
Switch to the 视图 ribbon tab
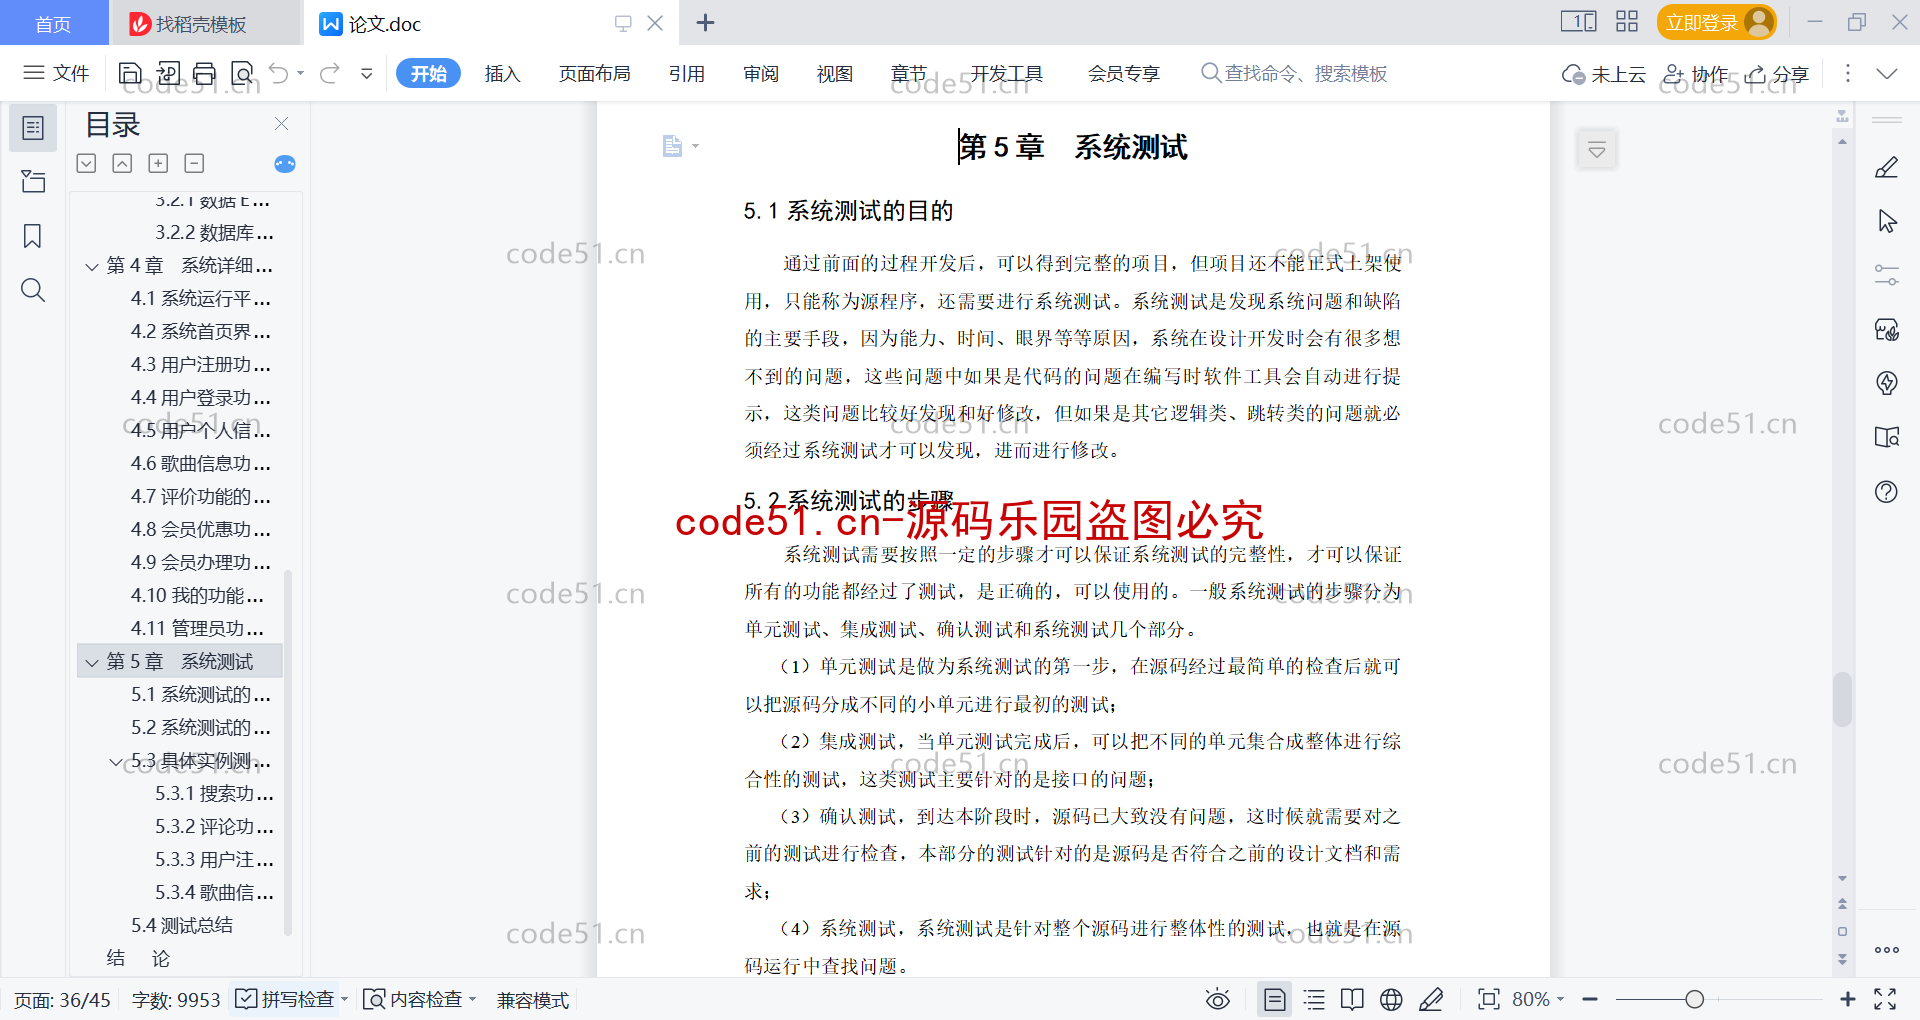click(835, 73)
